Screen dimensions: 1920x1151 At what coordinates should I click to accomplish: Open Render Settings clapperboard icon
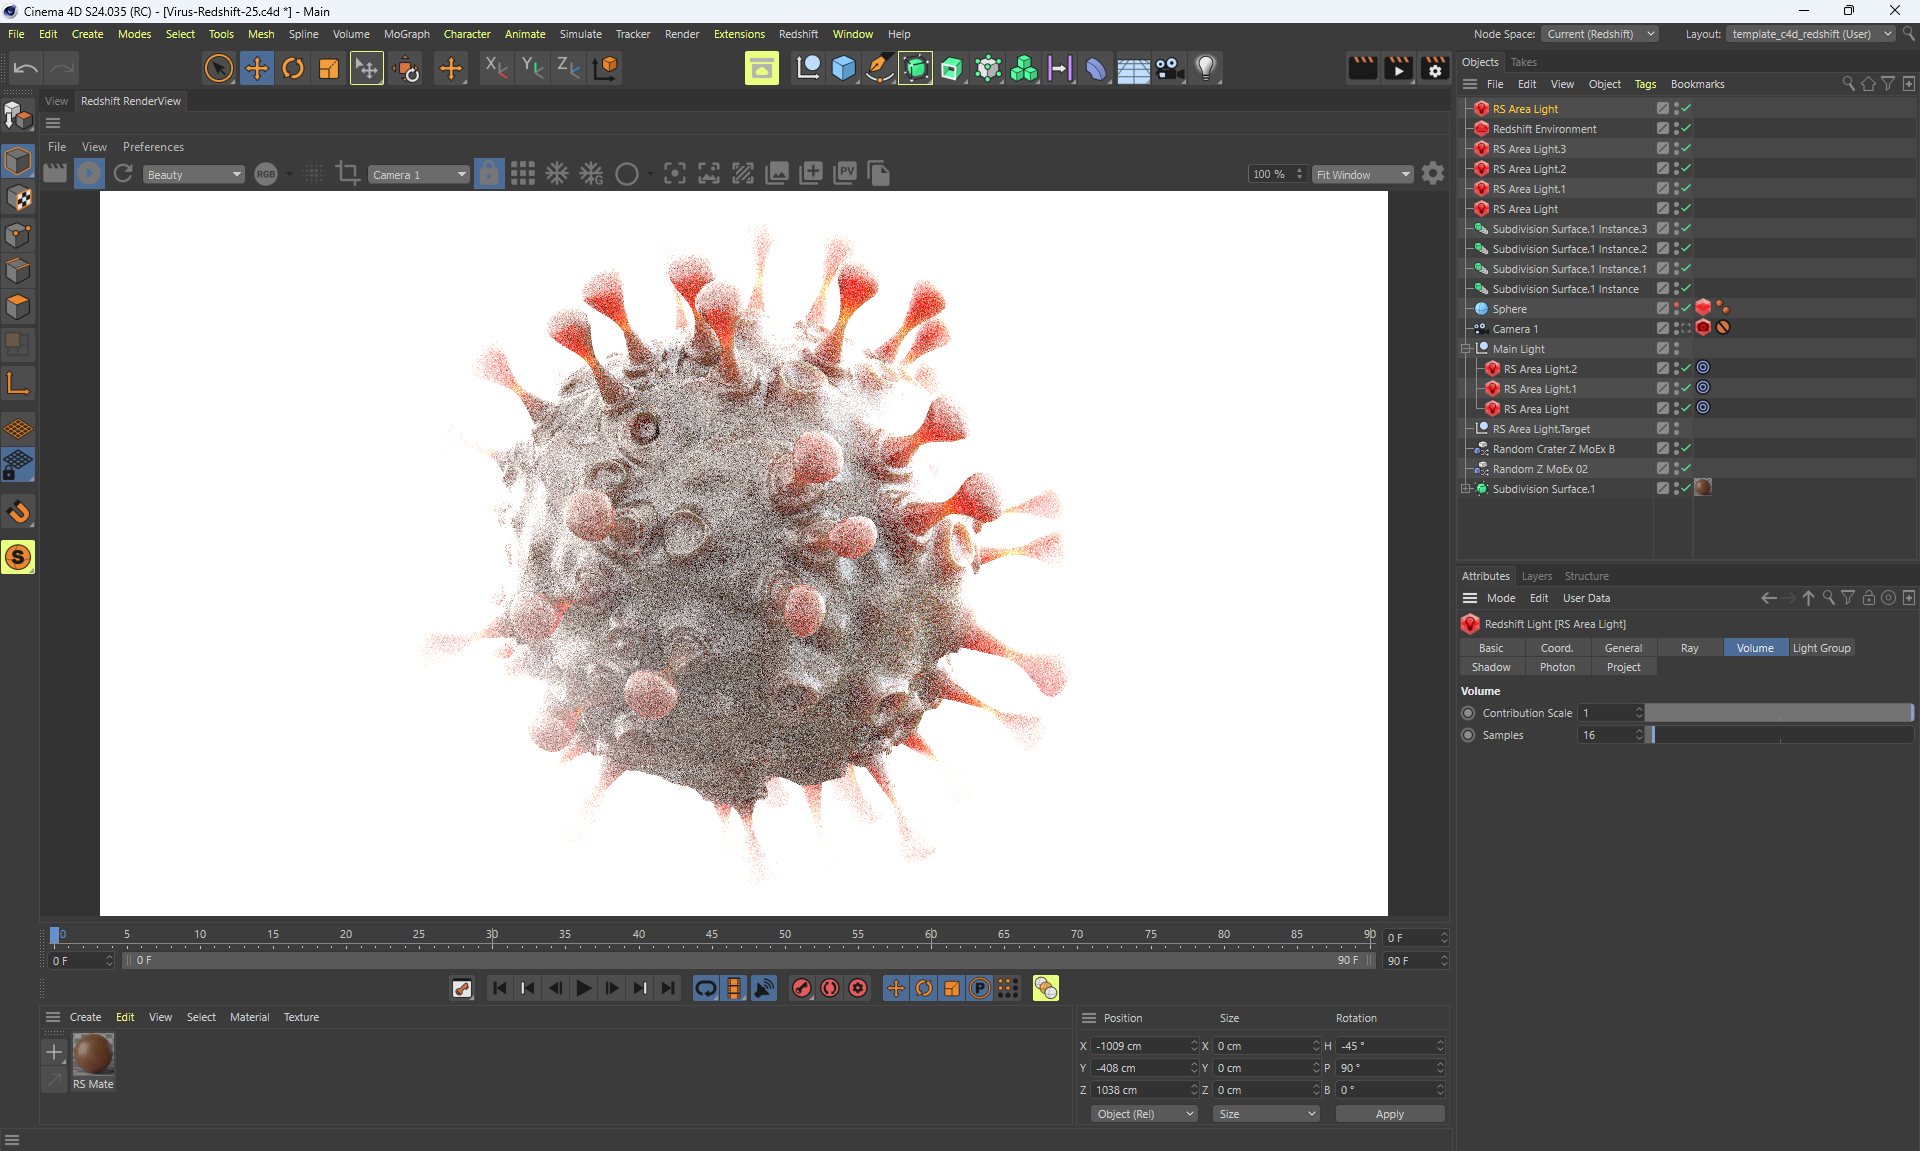1434,68
